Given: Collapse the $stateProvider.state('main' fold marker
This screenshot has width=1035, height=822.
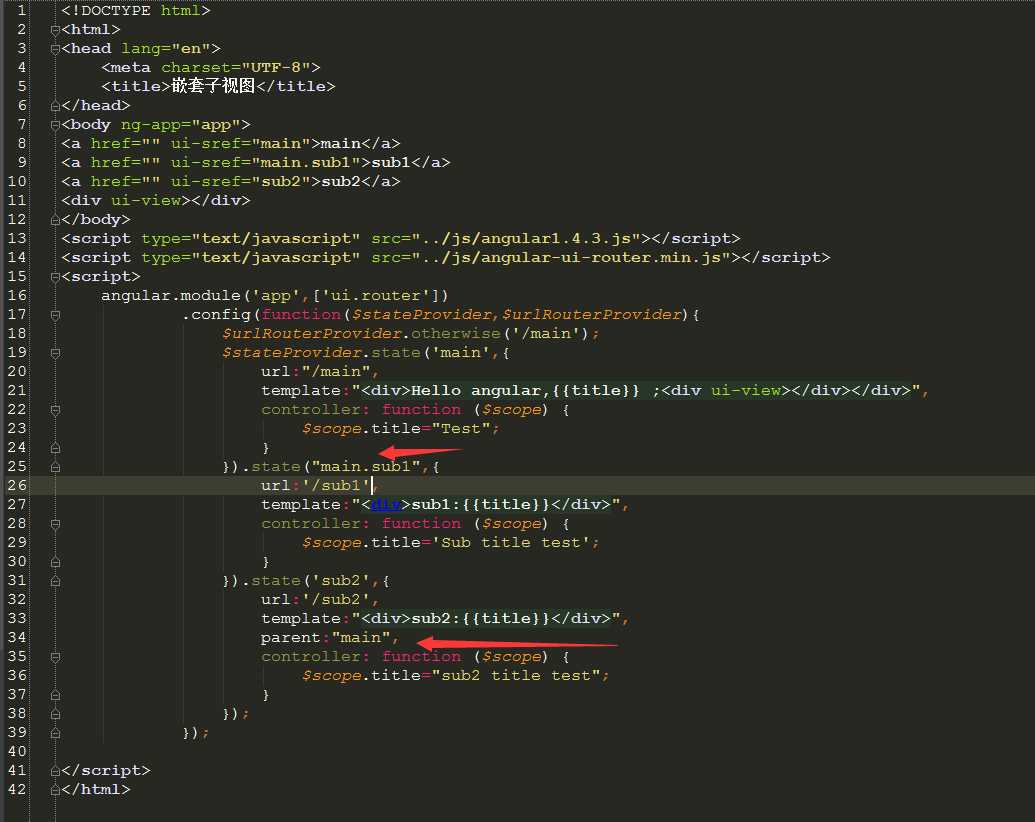Looking at the screenshot, I should 55,353.
